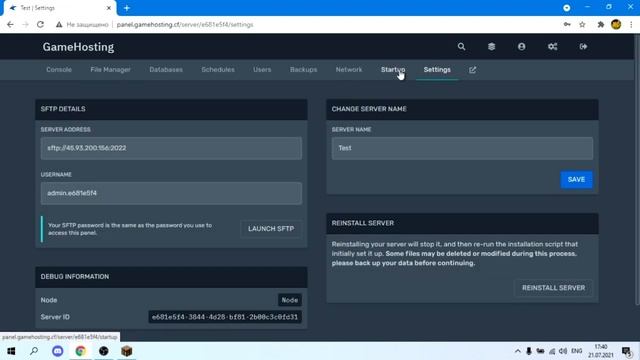Open Chrome from the taskbar

pos(80,351)
